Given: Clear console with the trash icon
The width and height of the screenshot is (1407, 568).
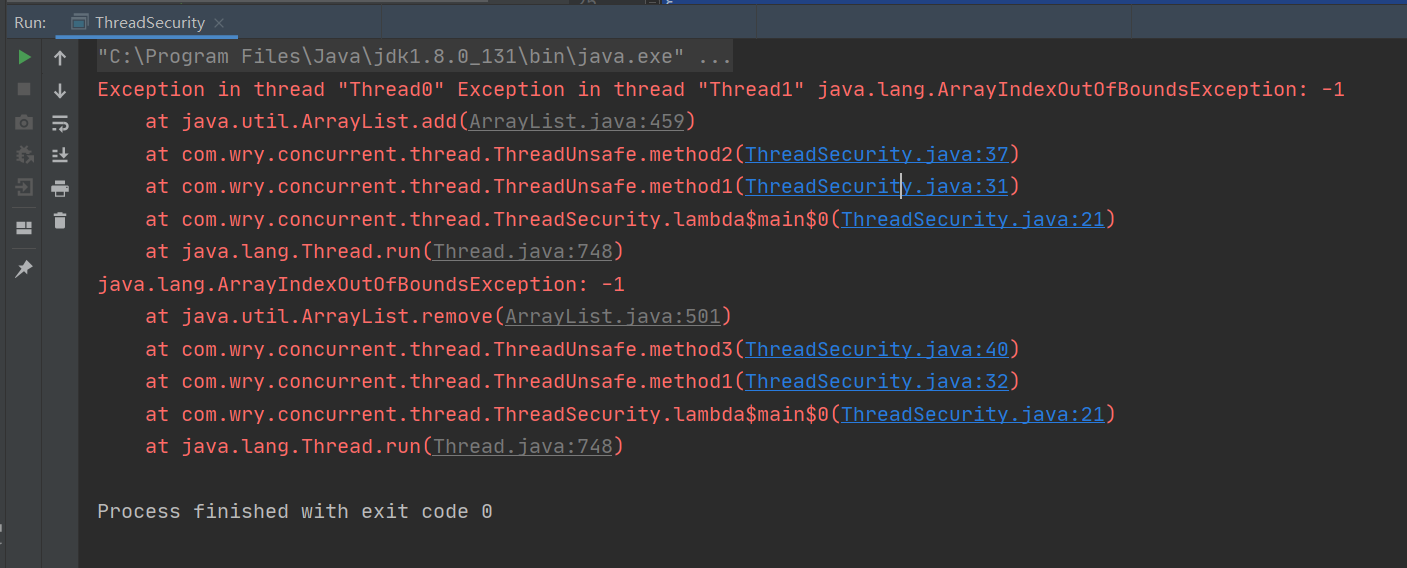Looking at the screenshot, I should coord(60,220).
